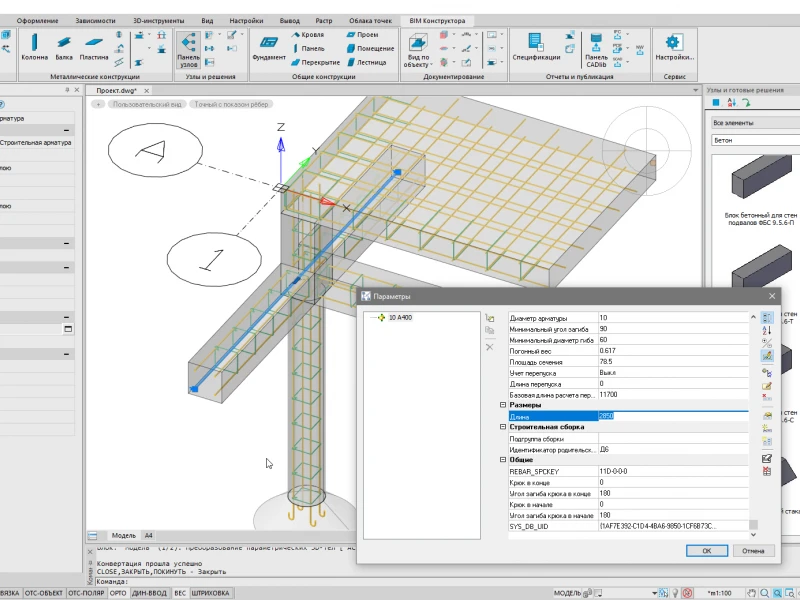Select the 10 A400 tree item

400,317
